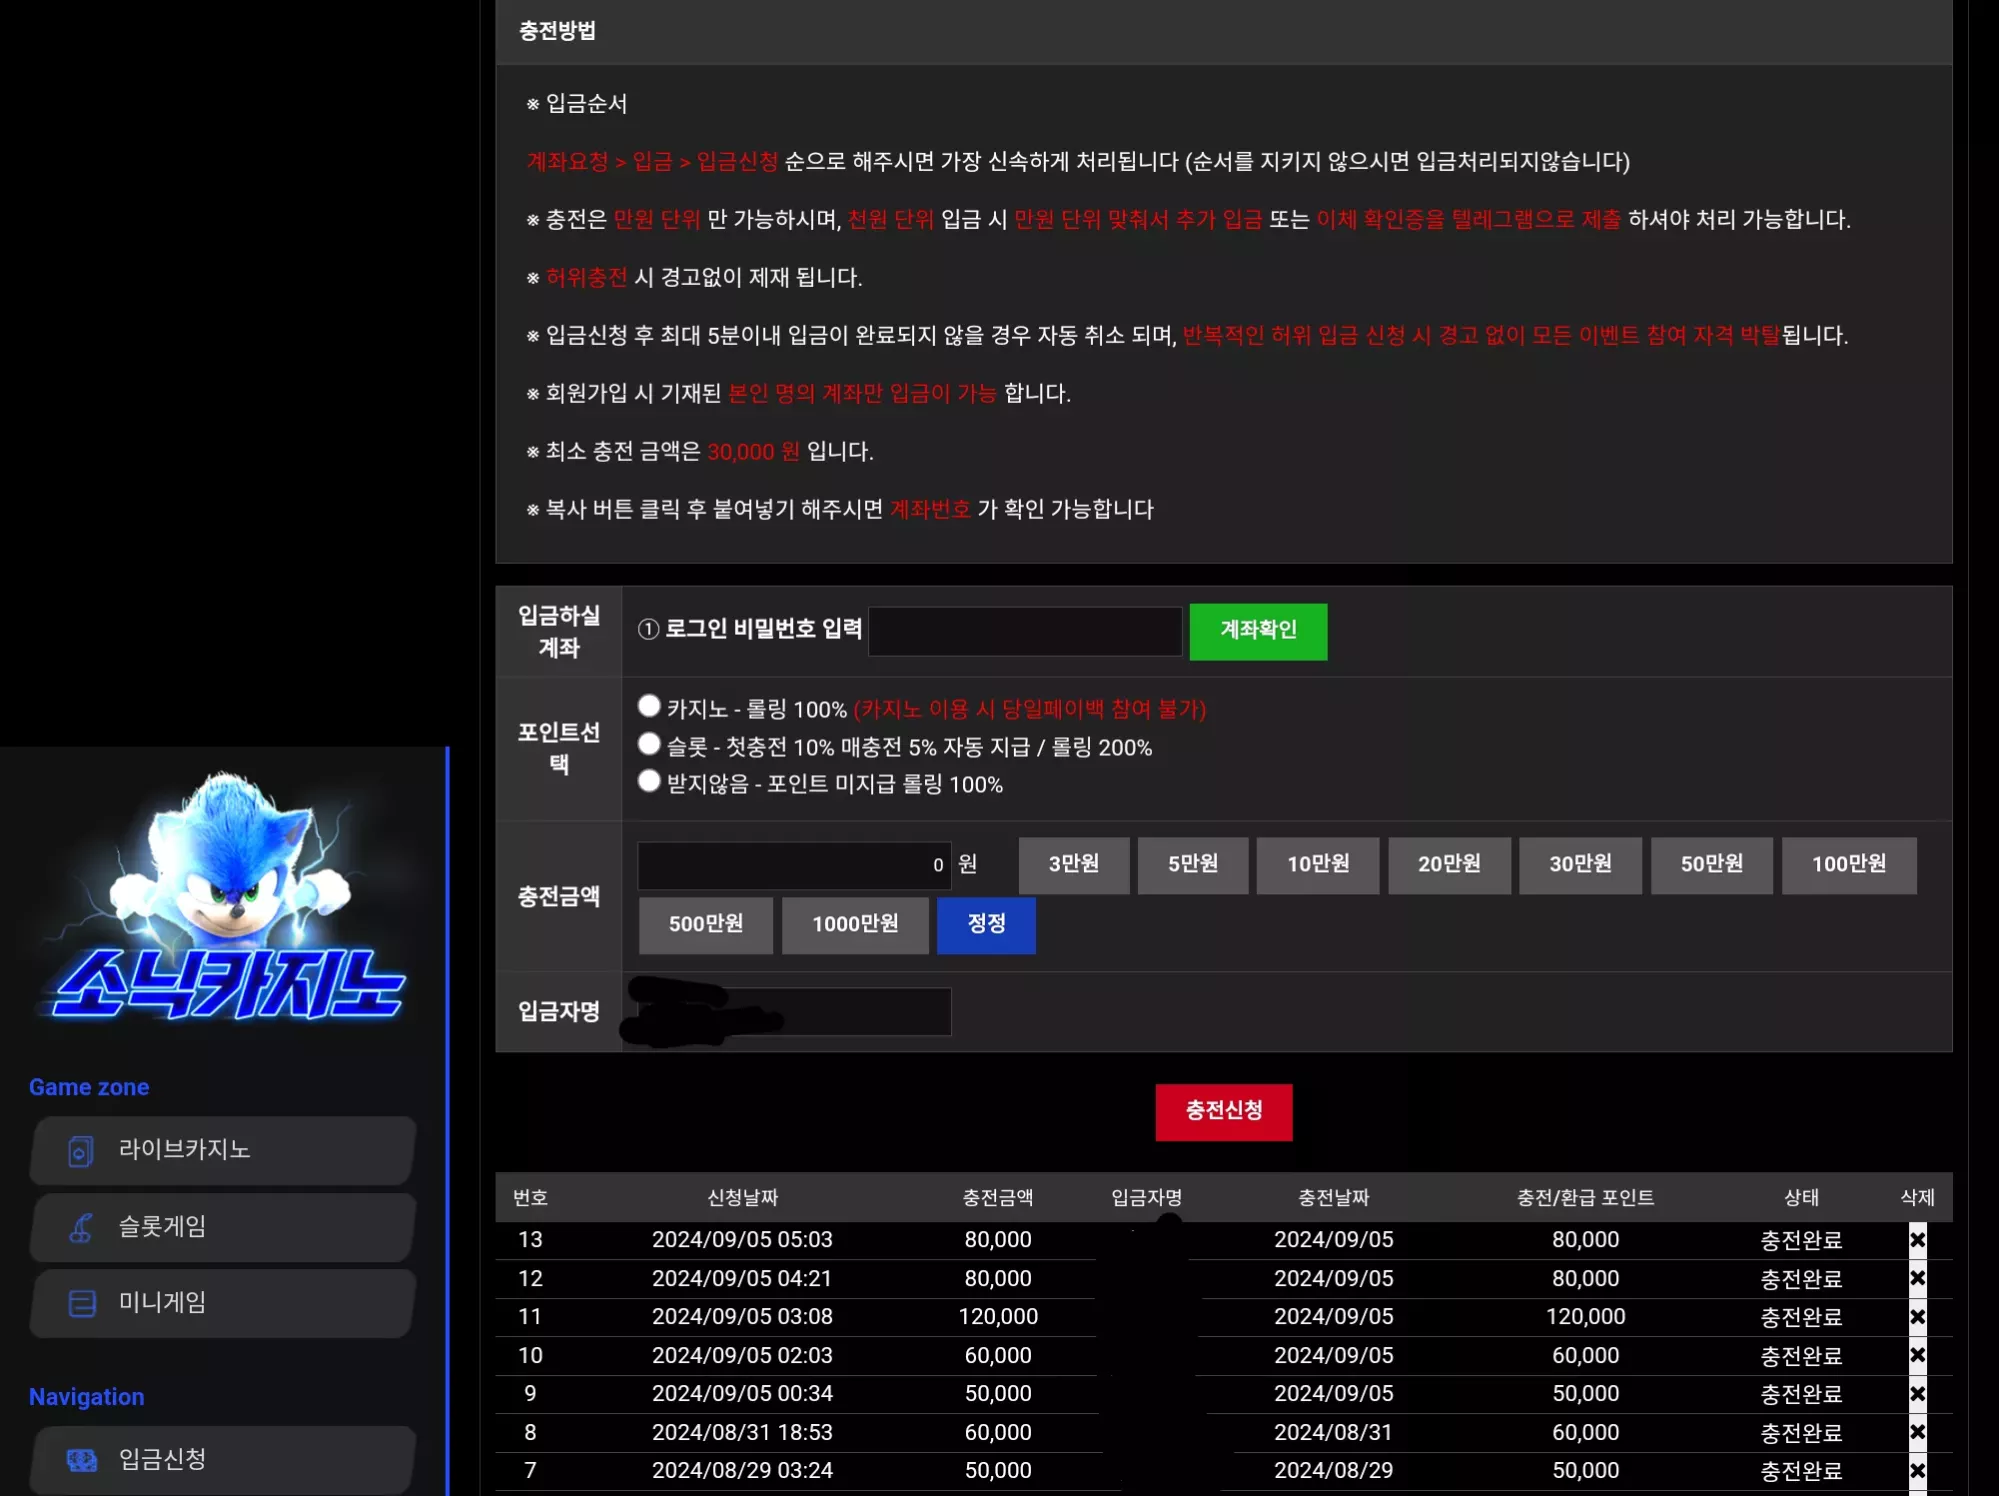The image size is (1999, 1496).
Task: Delete deposit record number 13
Action: pyautogui.click(x=1917, y=1240)
